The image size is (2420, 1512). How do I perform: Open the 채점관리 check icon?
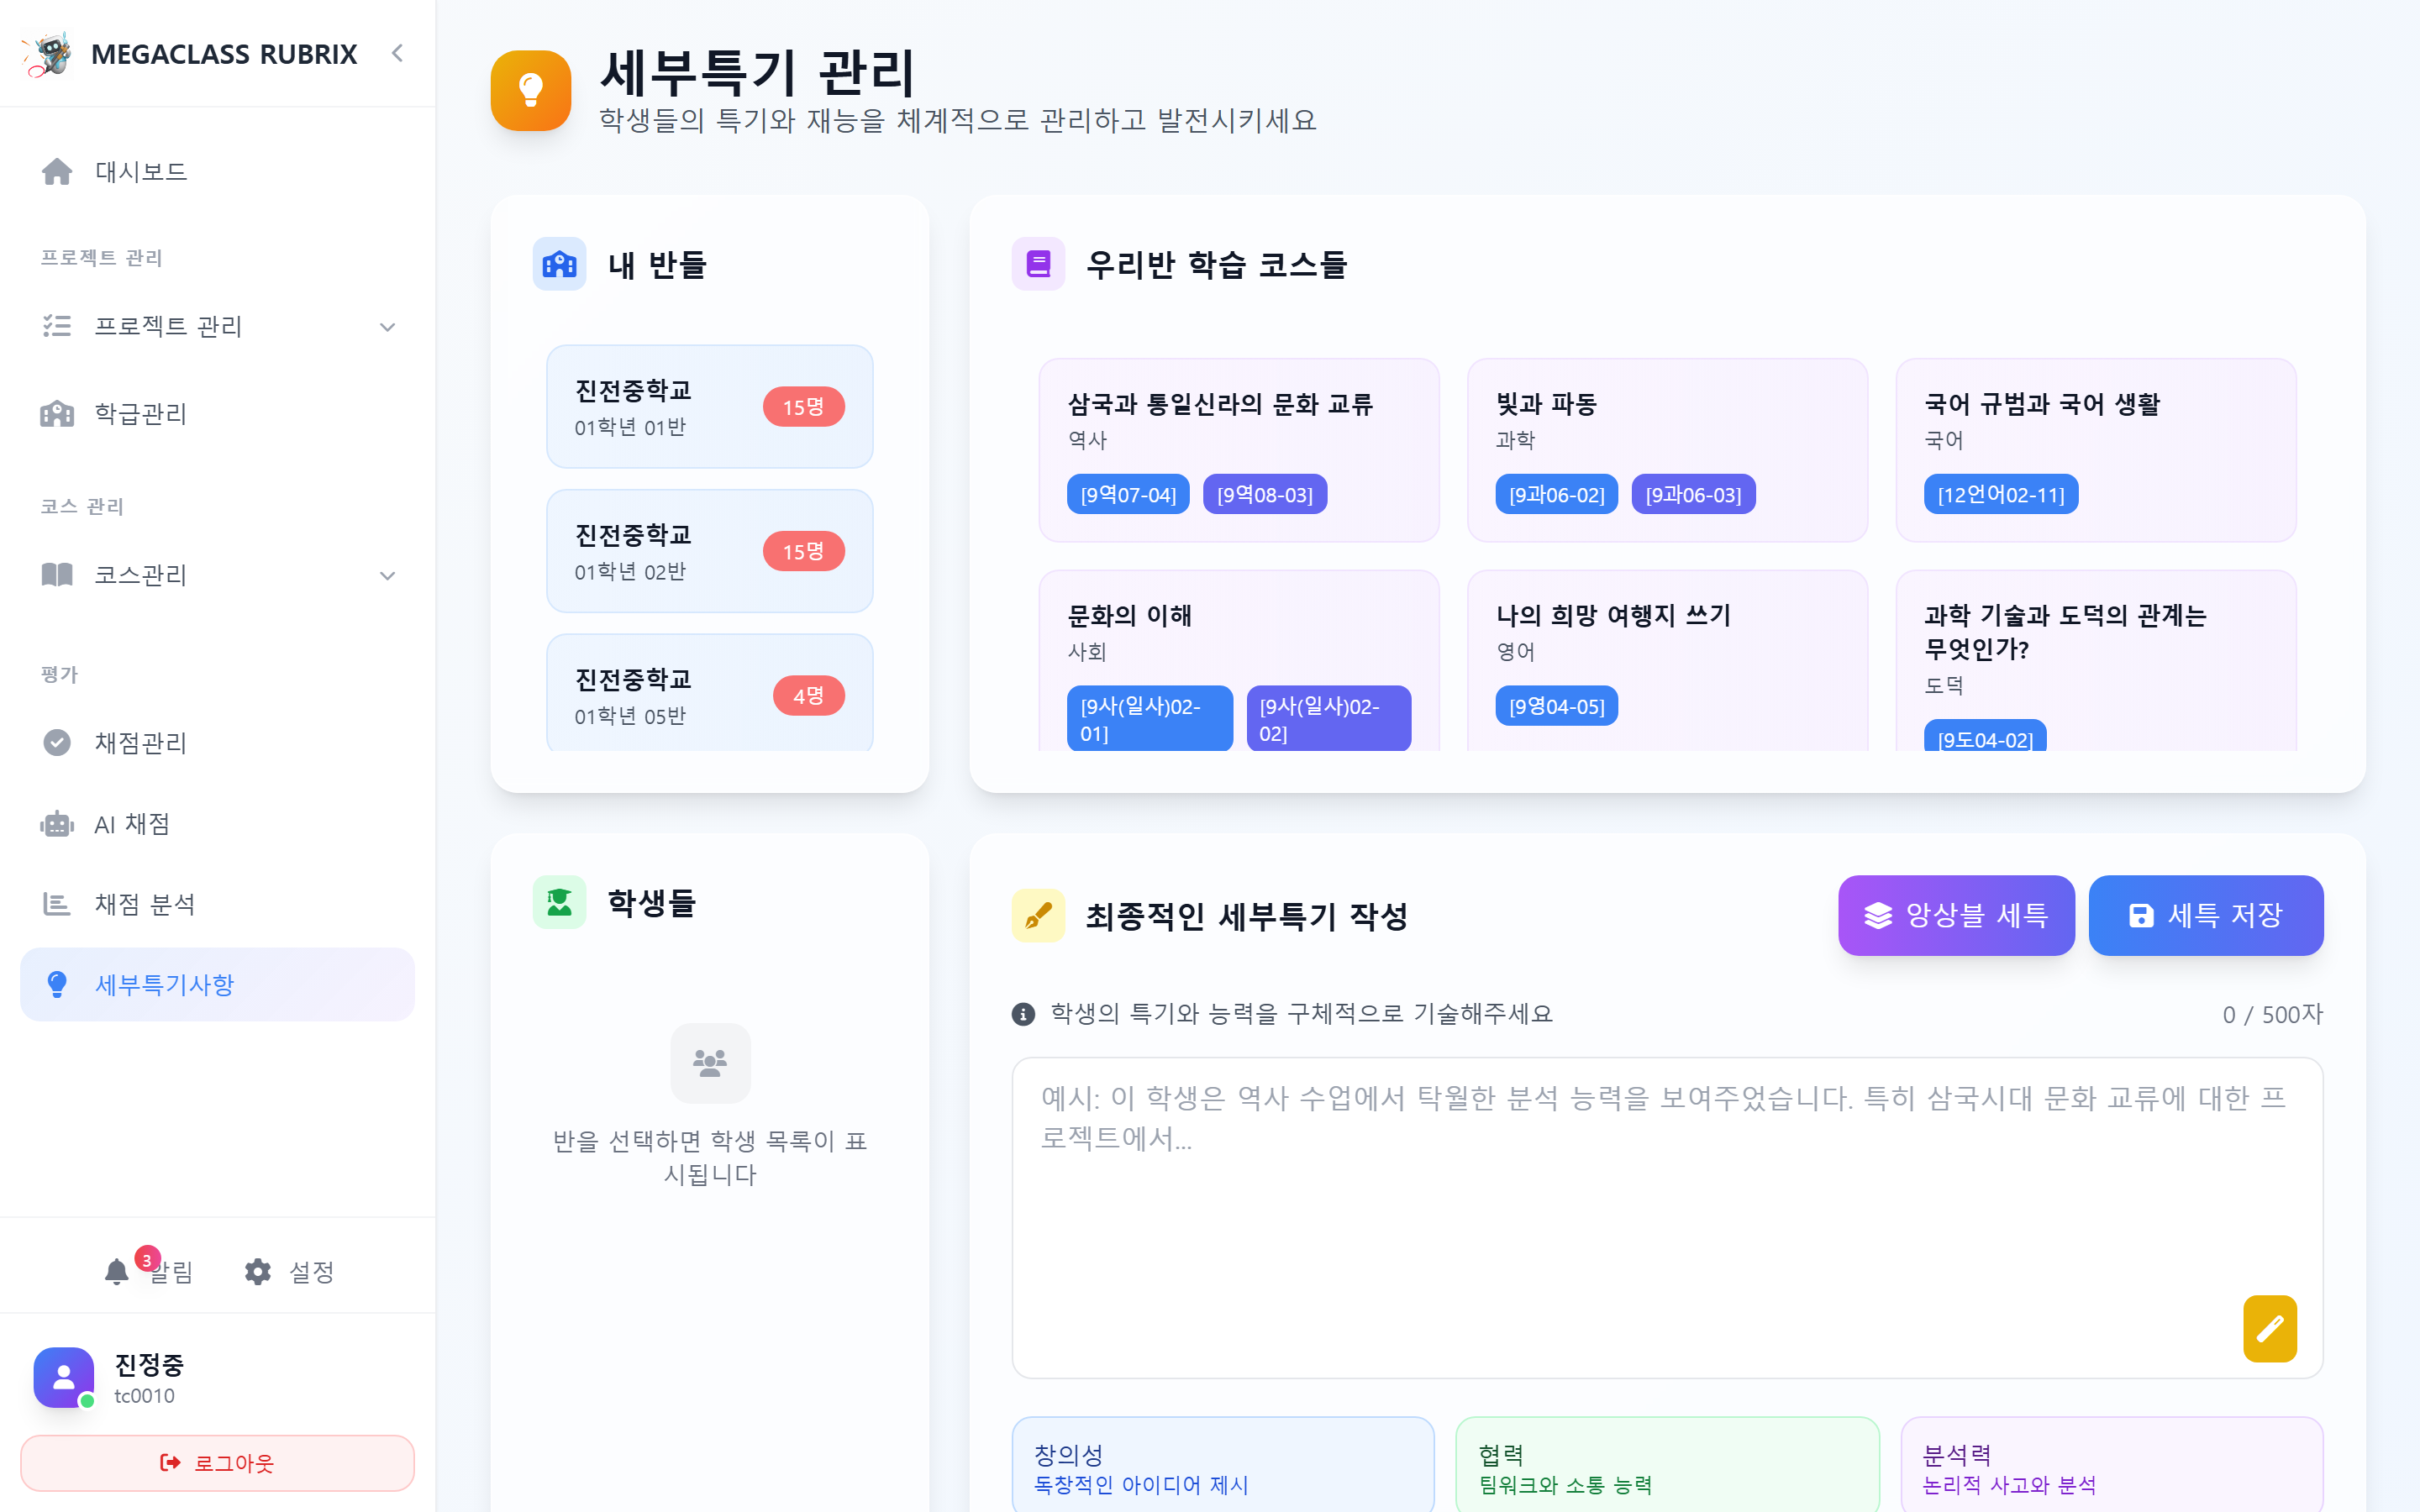point(57,743)
